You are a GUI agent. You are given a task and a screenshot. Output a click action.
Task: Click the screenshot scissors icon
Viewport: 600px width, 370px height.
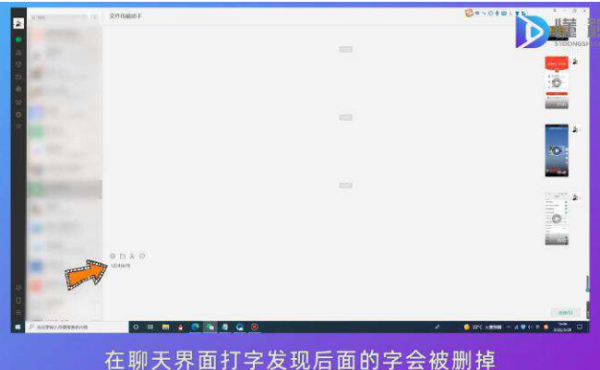coord(132,256)
